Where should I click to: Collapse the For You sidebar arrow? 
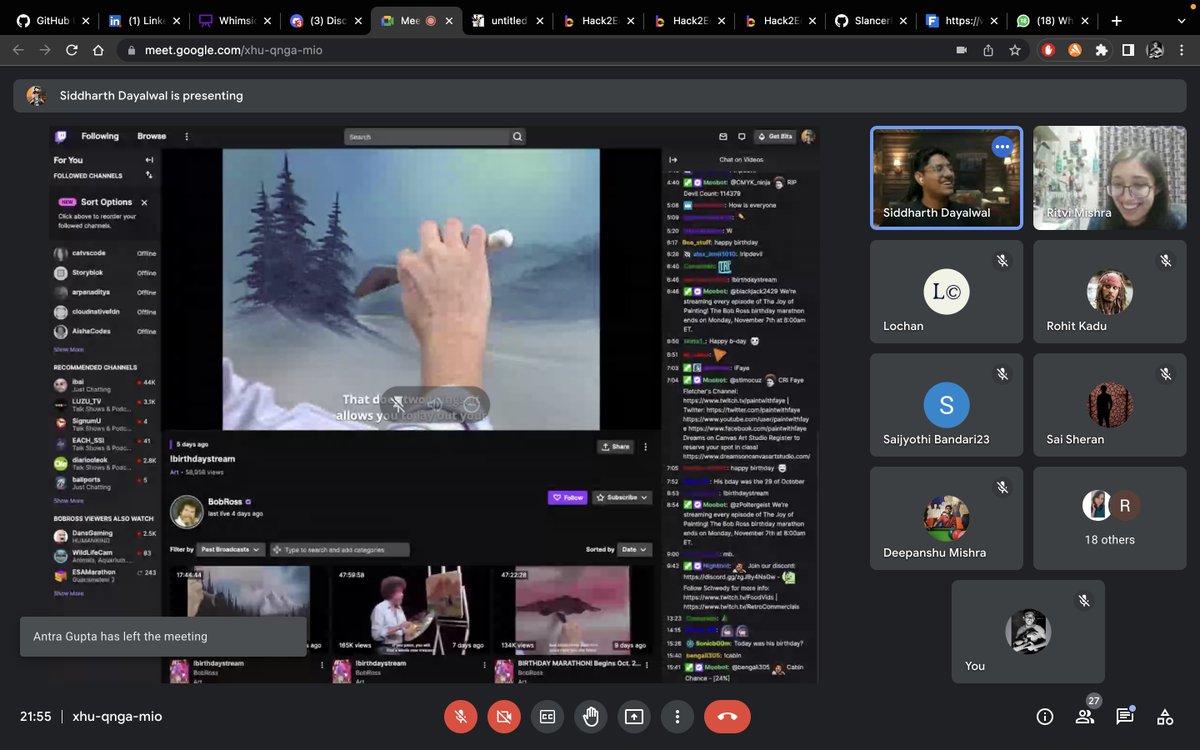coord(149,160)
